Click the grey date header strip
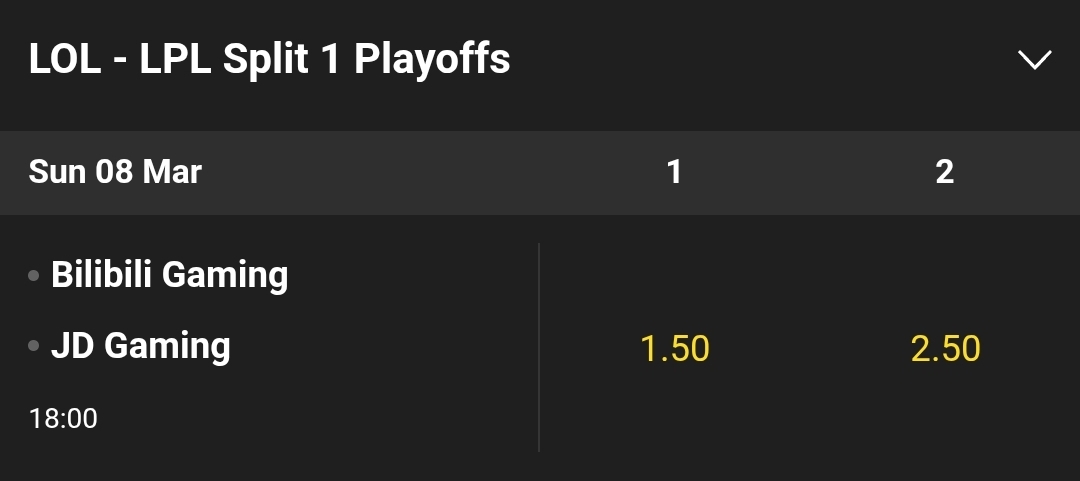The height and width of the screenshot is (481, 1080). 540,172
